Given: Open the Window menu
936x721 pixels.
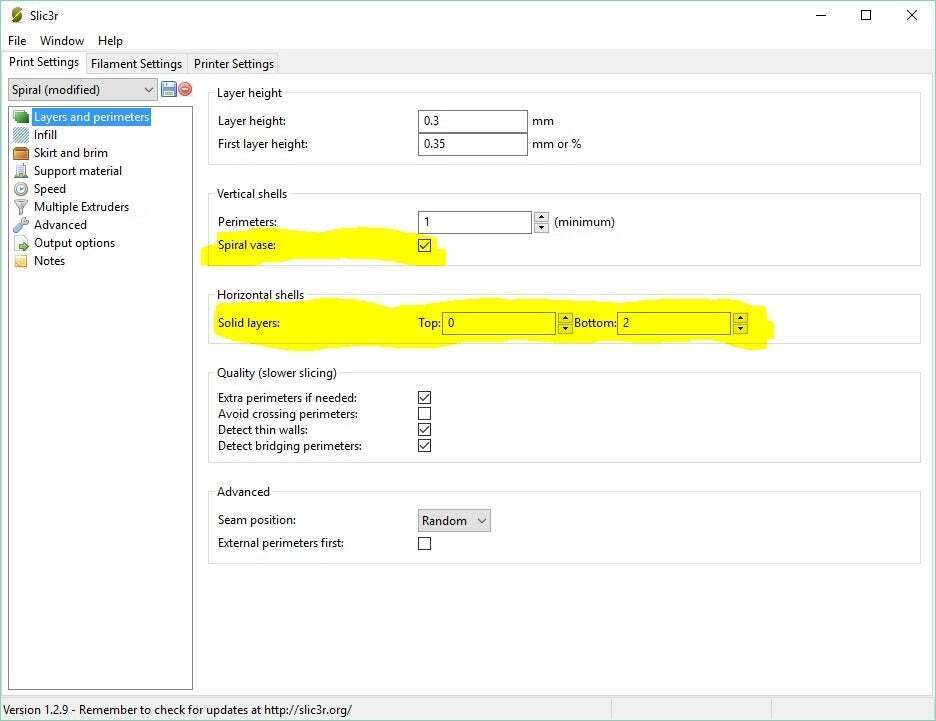Looking at the screenshot, I should pos(62,41).
